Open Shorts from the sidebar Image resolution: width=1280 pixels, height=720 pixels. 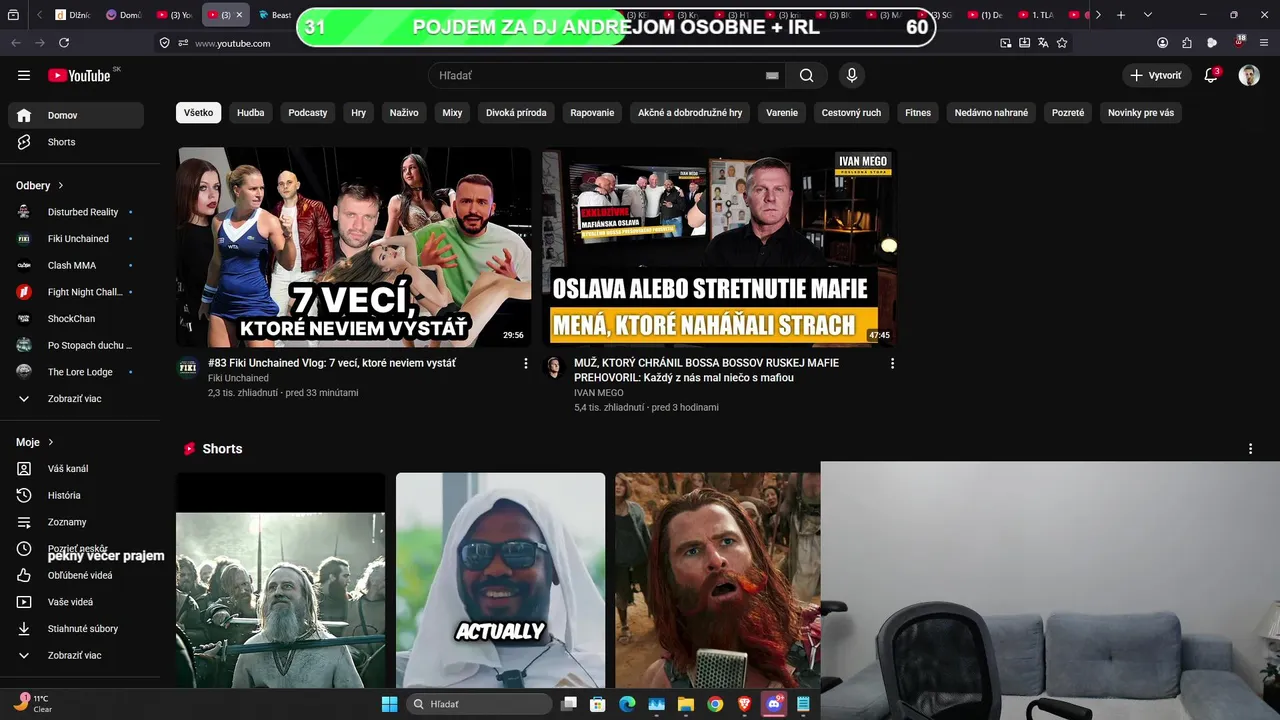click(x=76, y=142)
